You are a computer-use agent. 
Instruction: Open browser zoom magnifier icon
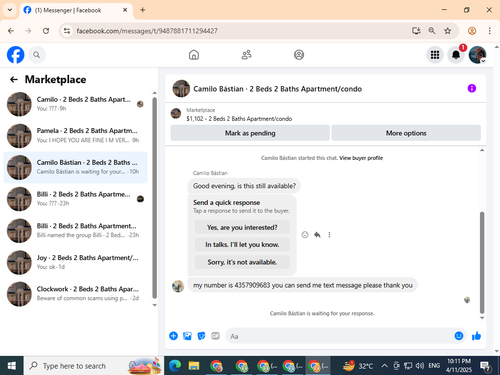tap(432, 31)
